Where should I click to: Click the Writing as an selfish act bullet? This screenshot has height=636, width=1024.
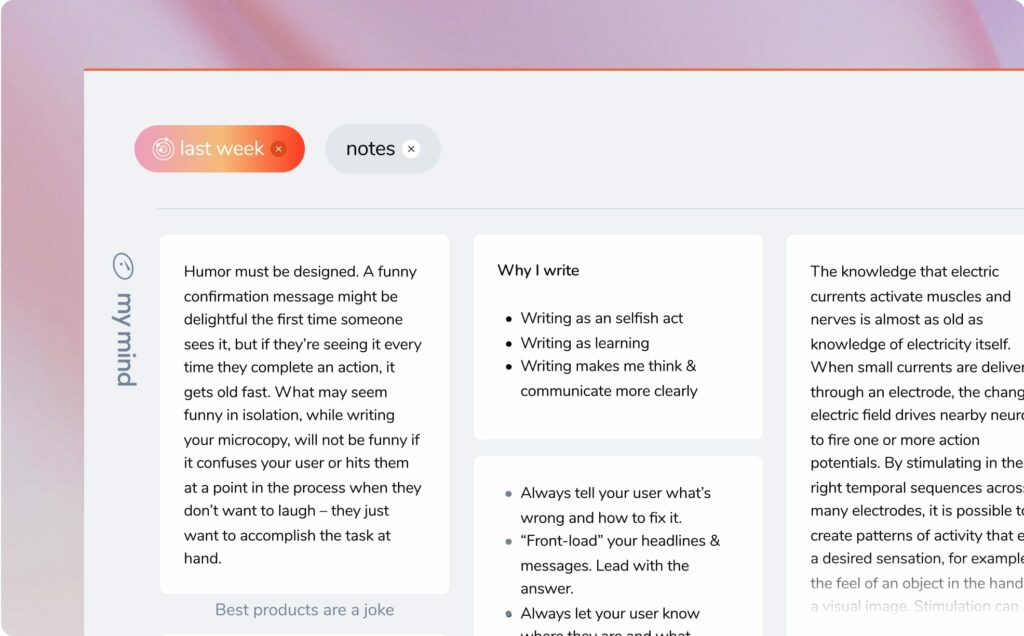click(x=601, y=318)
